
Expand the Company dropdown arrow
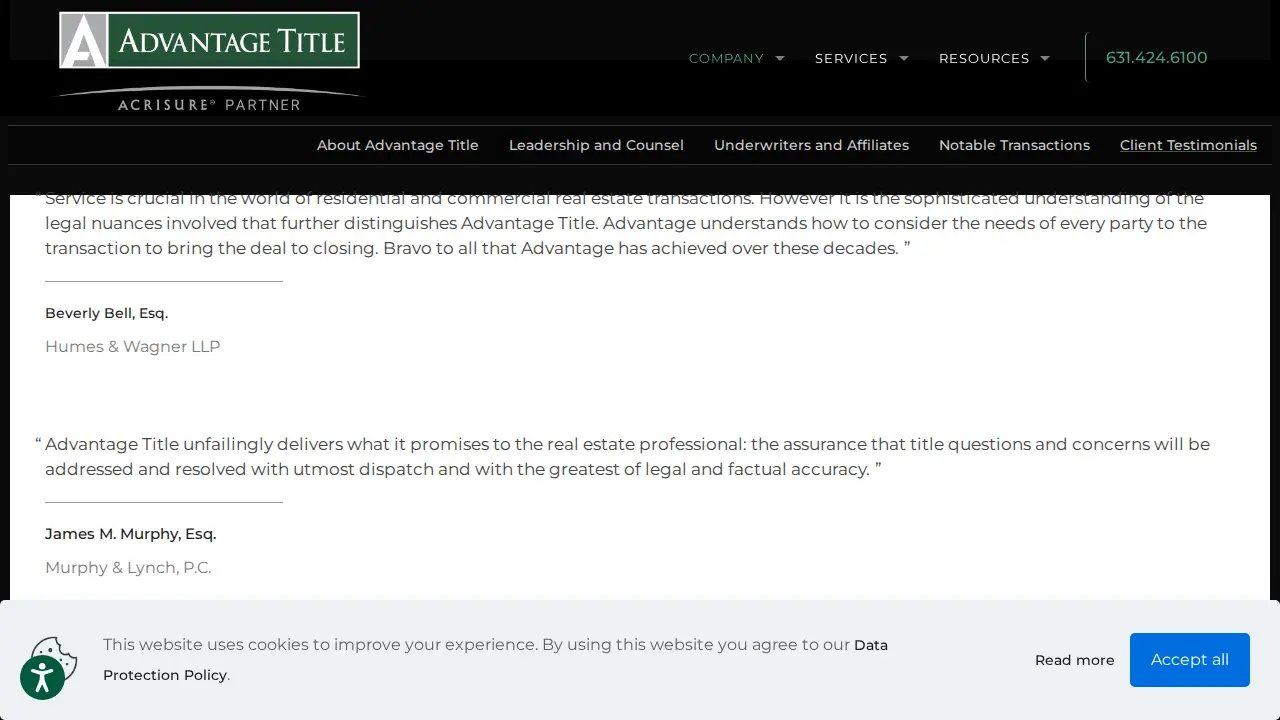point(780,59)
